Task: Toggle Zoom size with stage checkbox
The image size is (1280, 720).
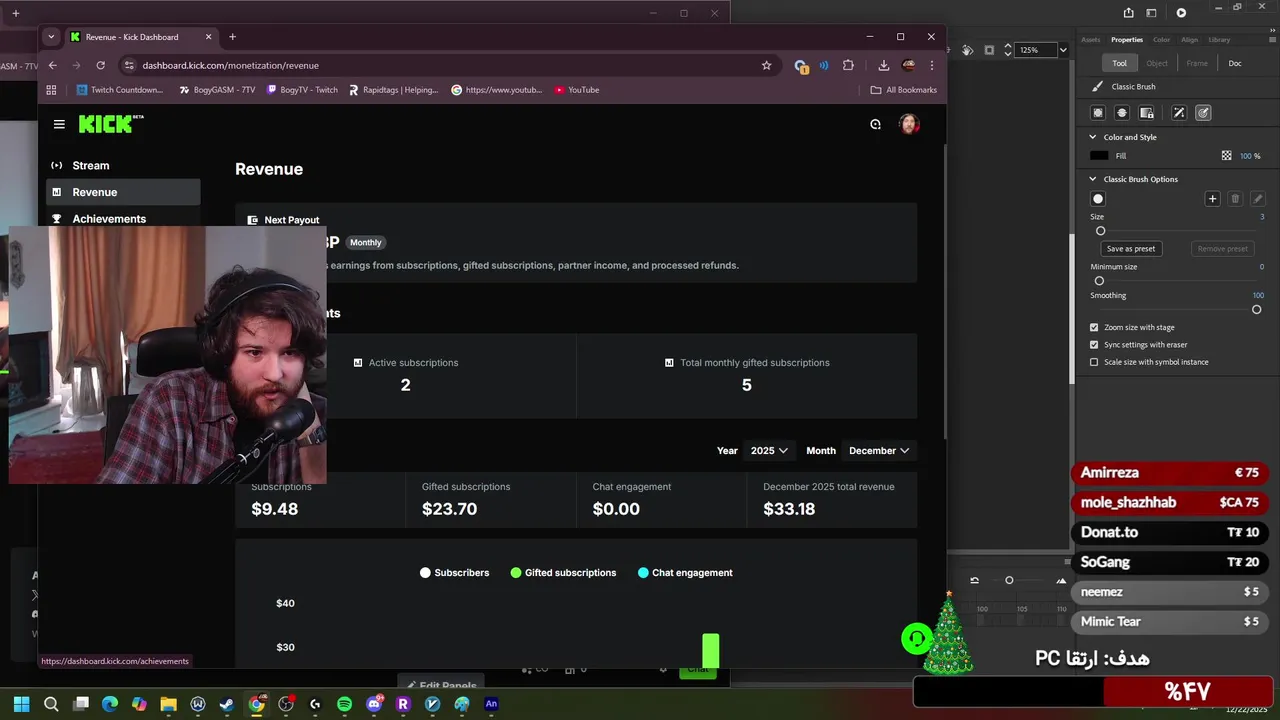Action: 1094,328
